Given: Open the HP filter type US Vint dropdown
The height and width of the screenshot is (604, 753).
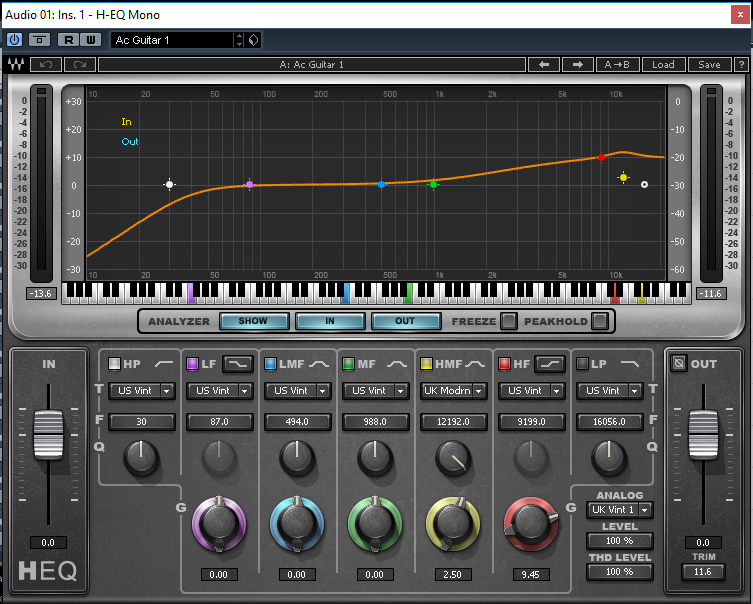Looking at the screenshot, I should click(x=142, y=391).
